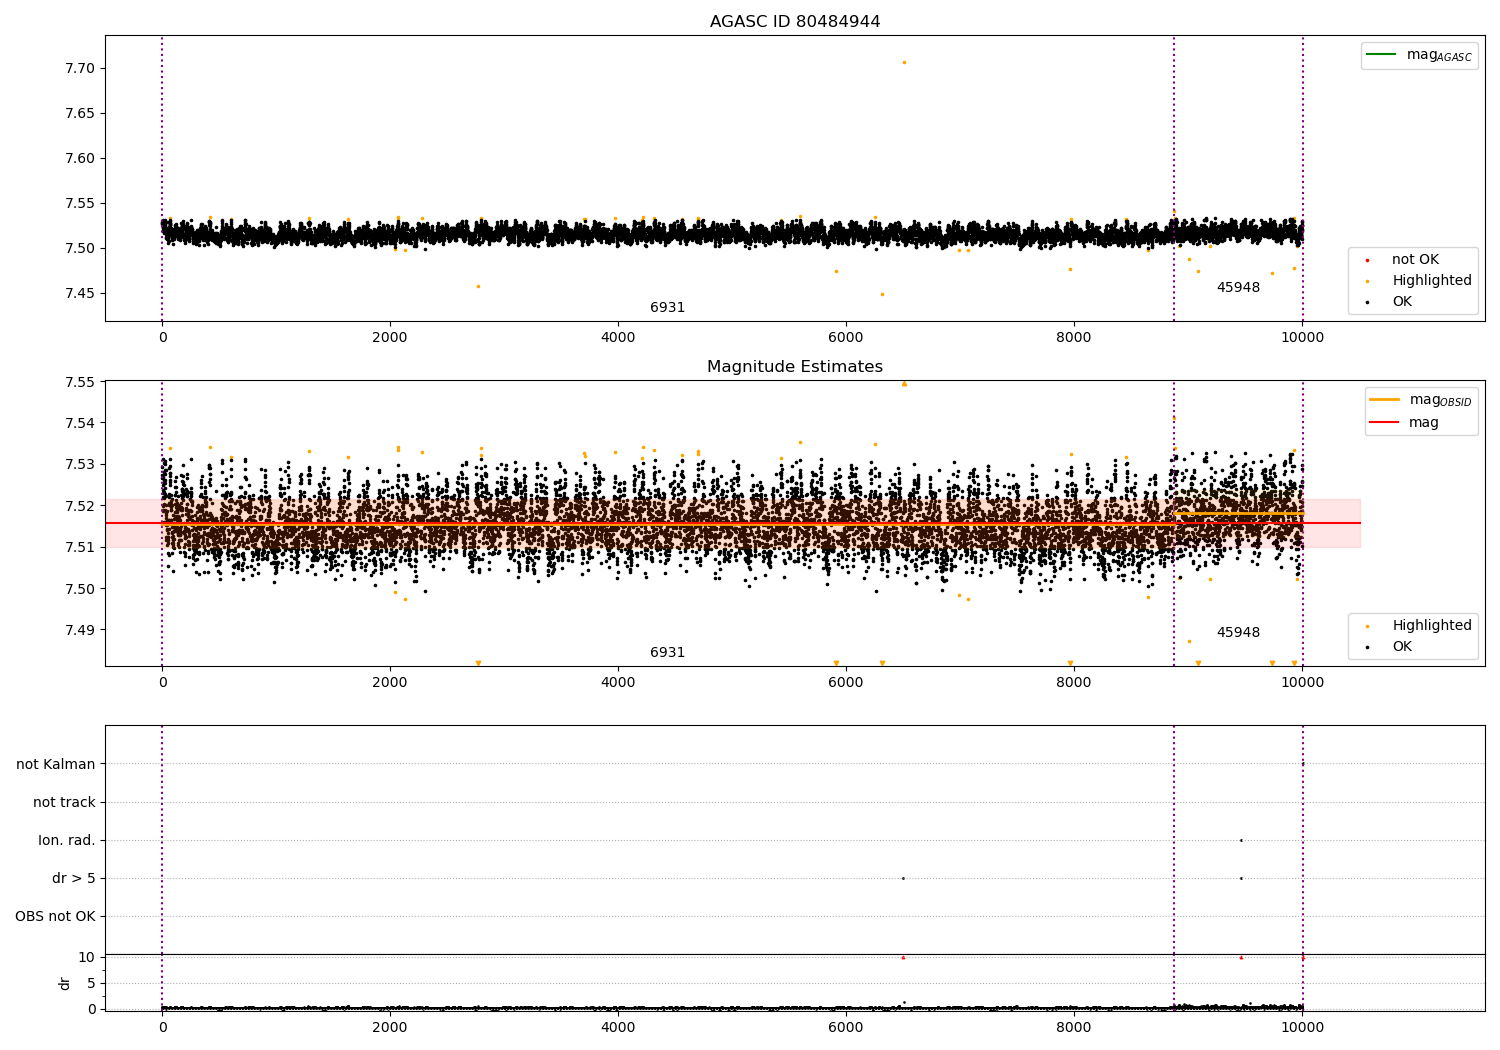Click the 5 tick on the dr axis

coord(91,984)
